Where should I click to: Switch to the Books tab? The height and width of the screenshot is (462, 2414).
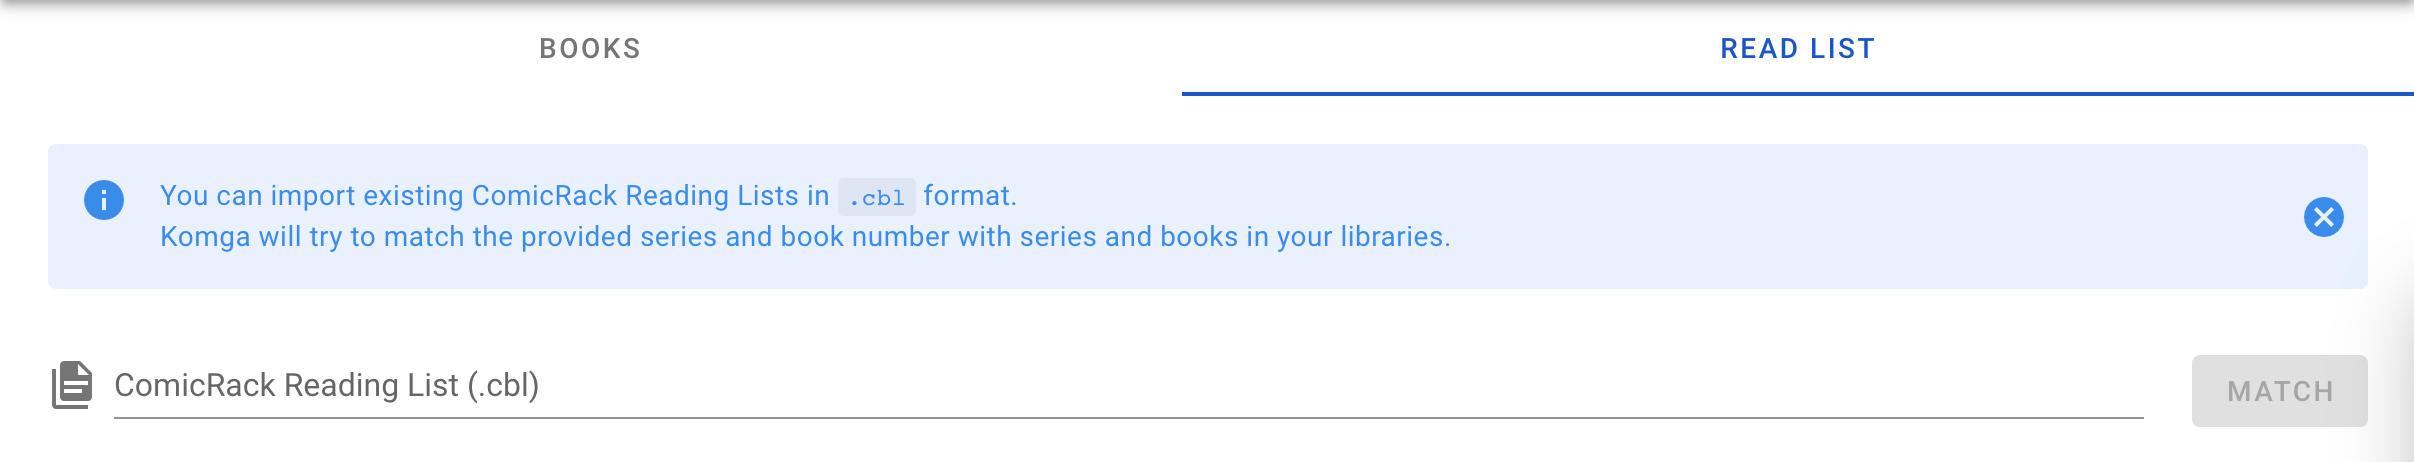pyautogui.click(x=590, y=49)
